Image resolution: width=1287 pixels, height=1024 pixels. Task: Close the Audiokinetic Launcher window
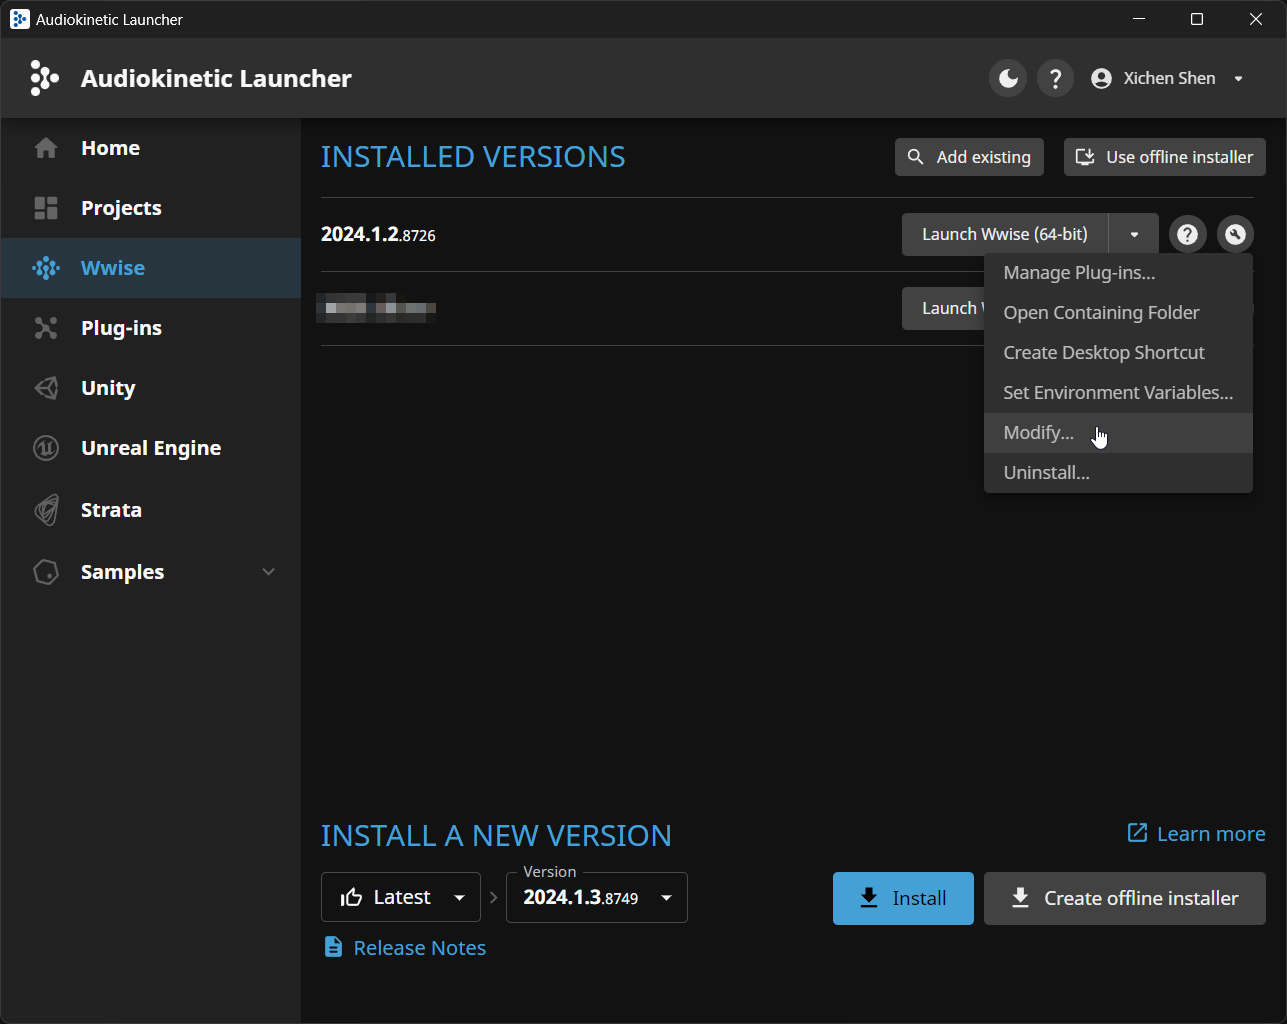pyautogui.click(x=1256, y=19)
